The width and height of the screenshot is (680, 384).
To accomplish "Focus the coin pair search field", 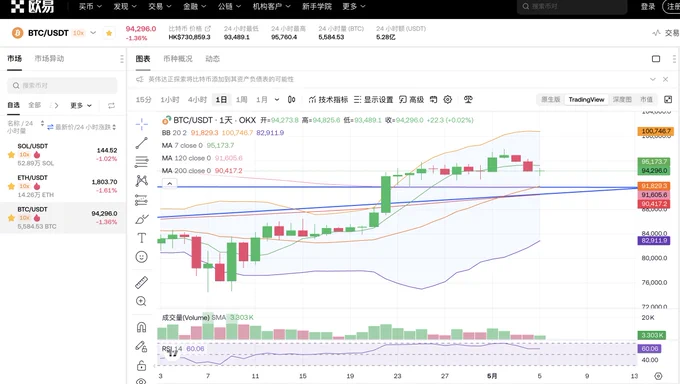I will (x=62, y=85).
